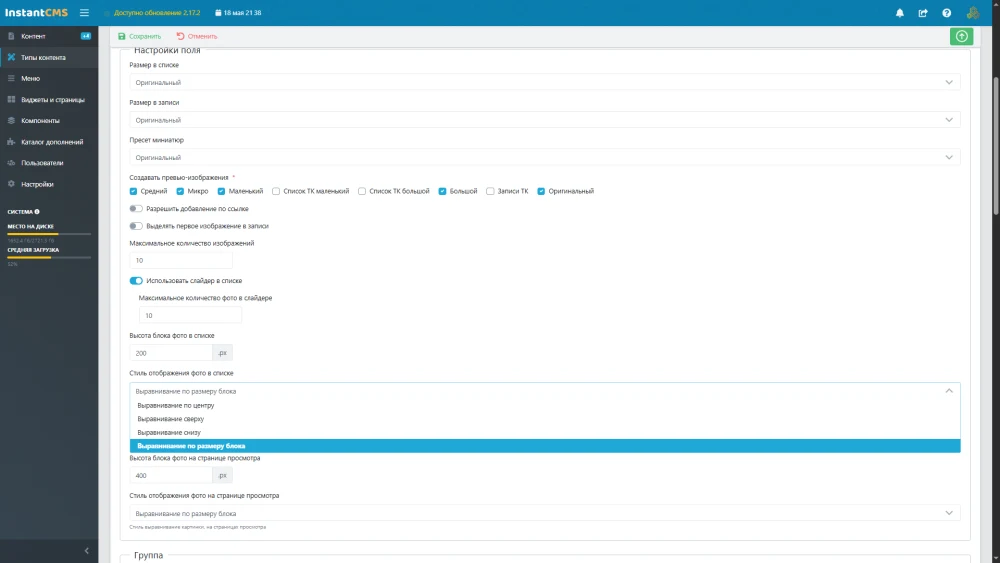
Task: Toggle the Средний checkbox
Action: [x=133, y=191]
